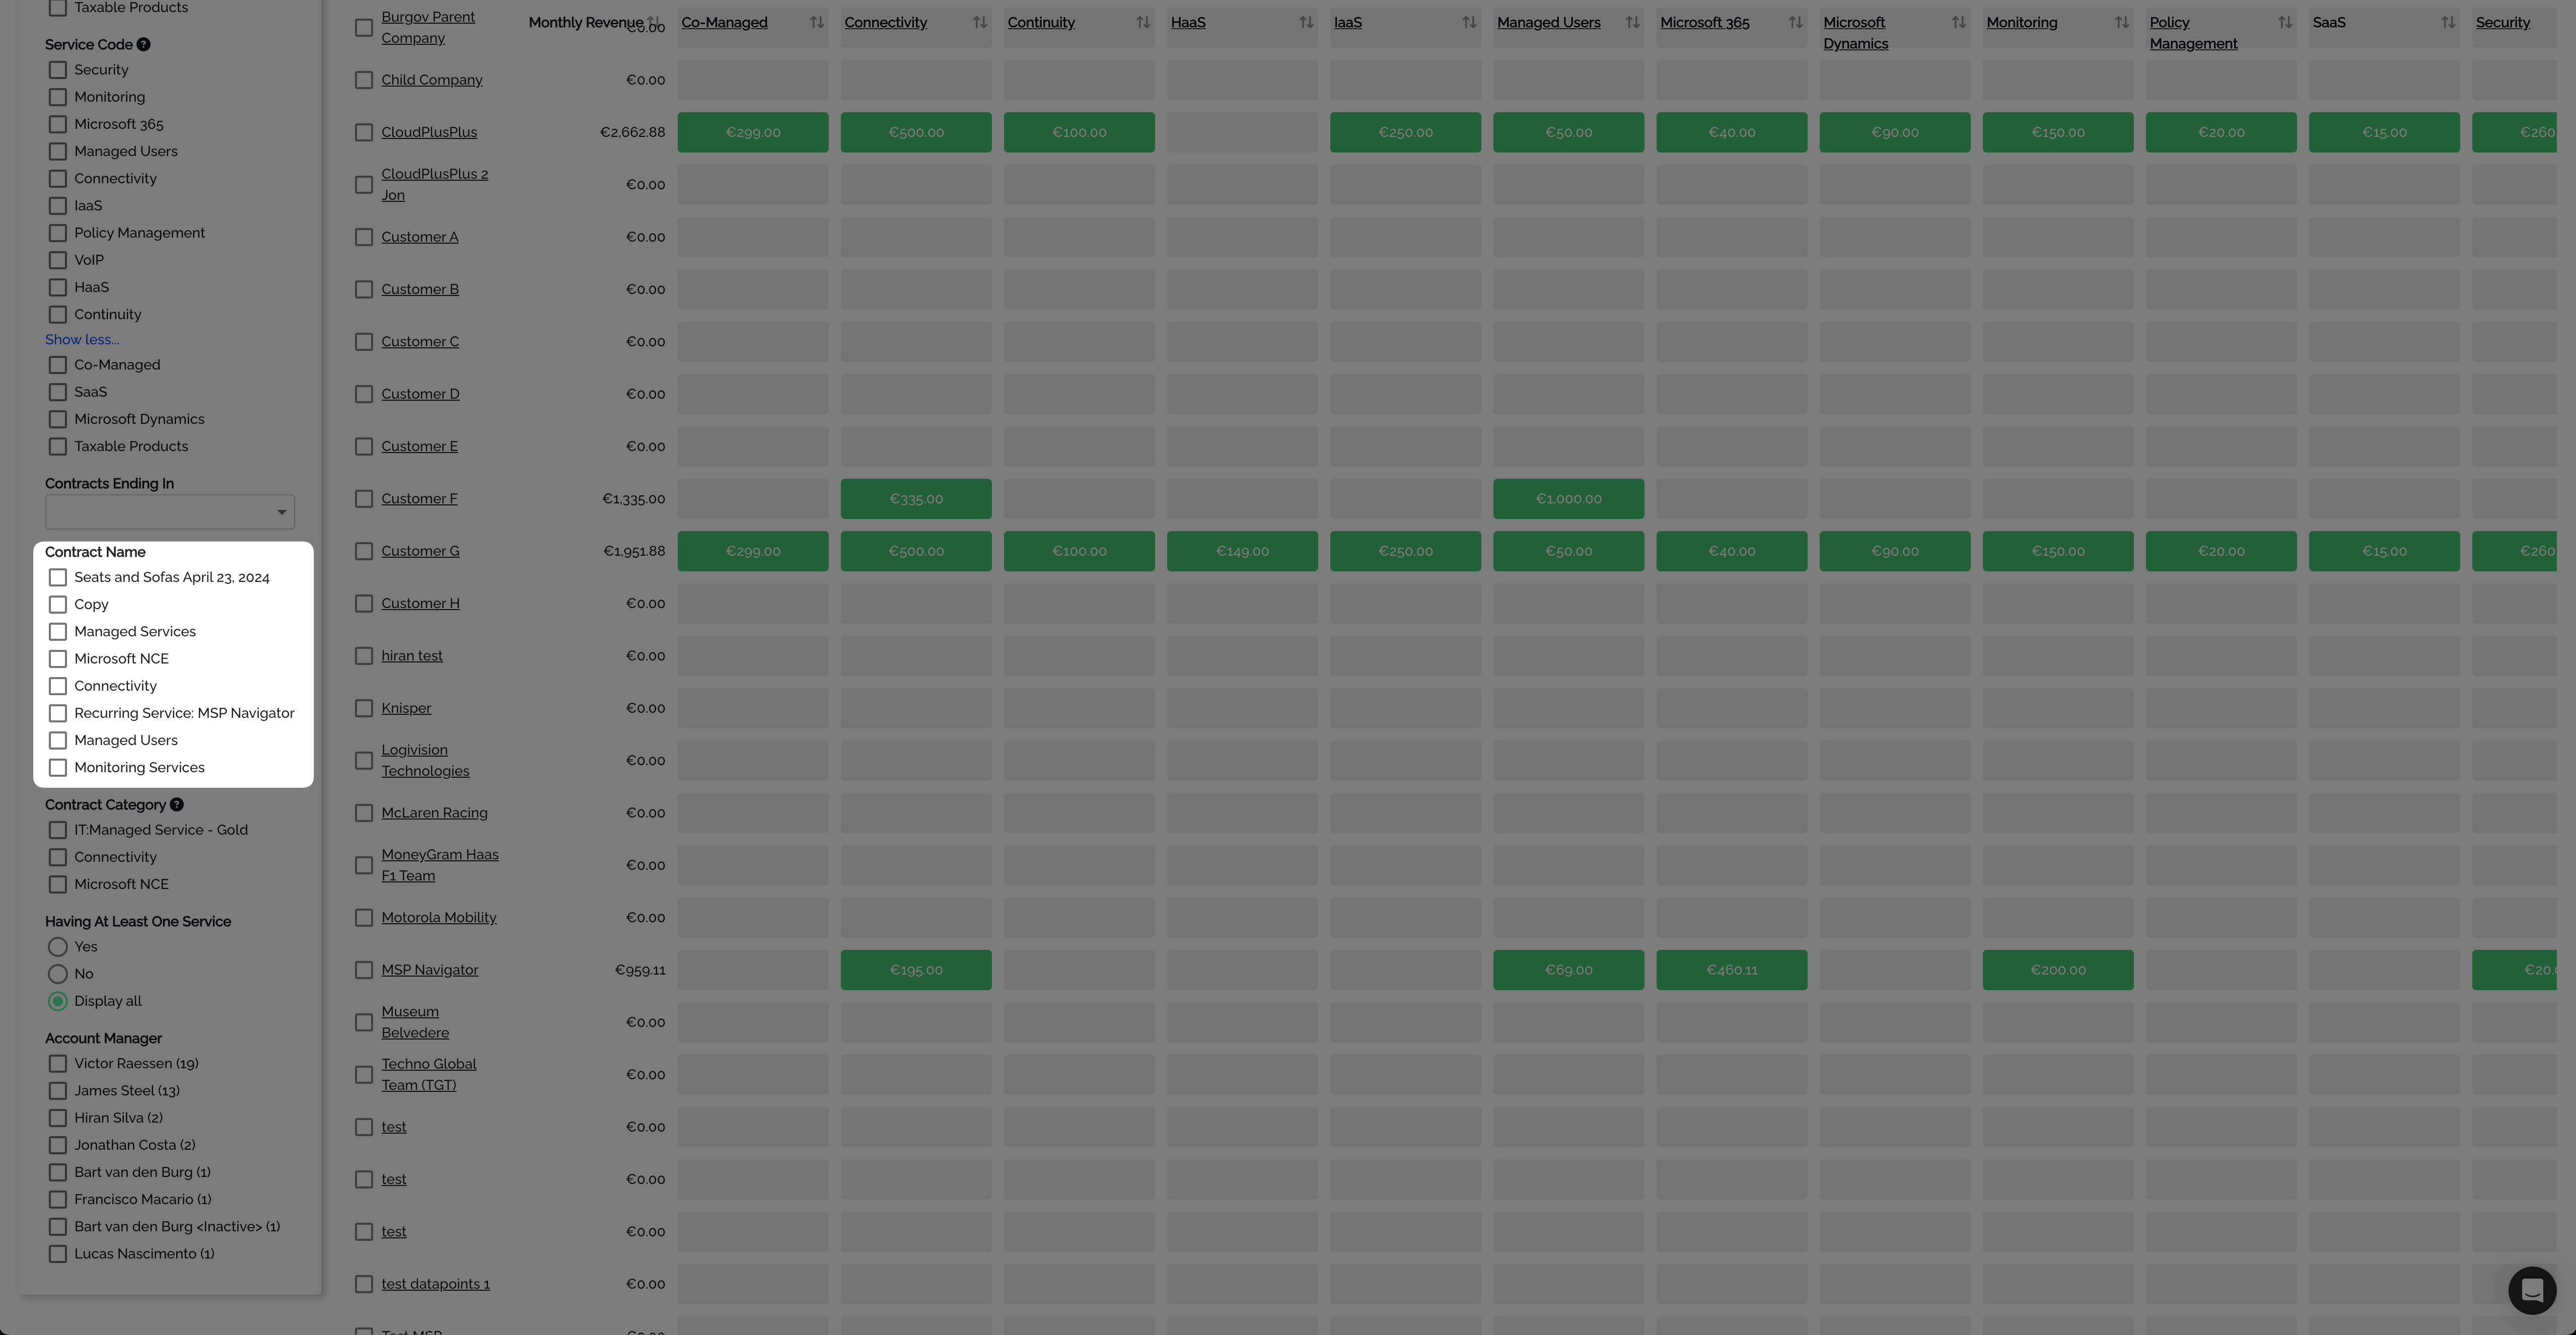Screen dimensions: 2576x1335
Task: Click CloudPlusPlus monthly revenue €2,662.88
Action: point(632,132)
